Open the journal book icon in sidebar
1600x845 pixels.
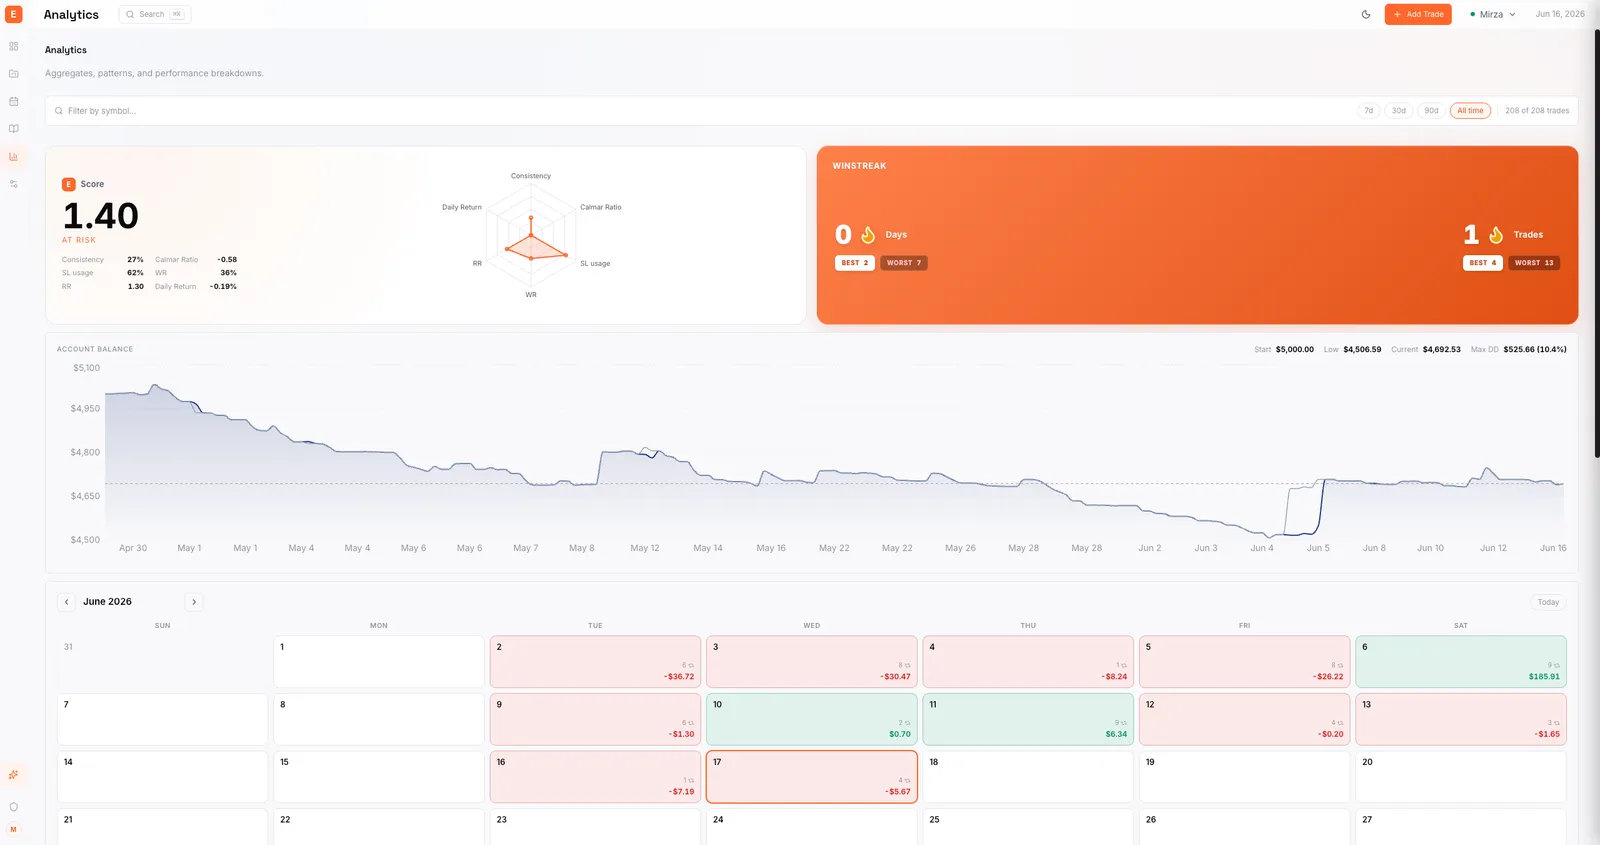click(14, 129)
